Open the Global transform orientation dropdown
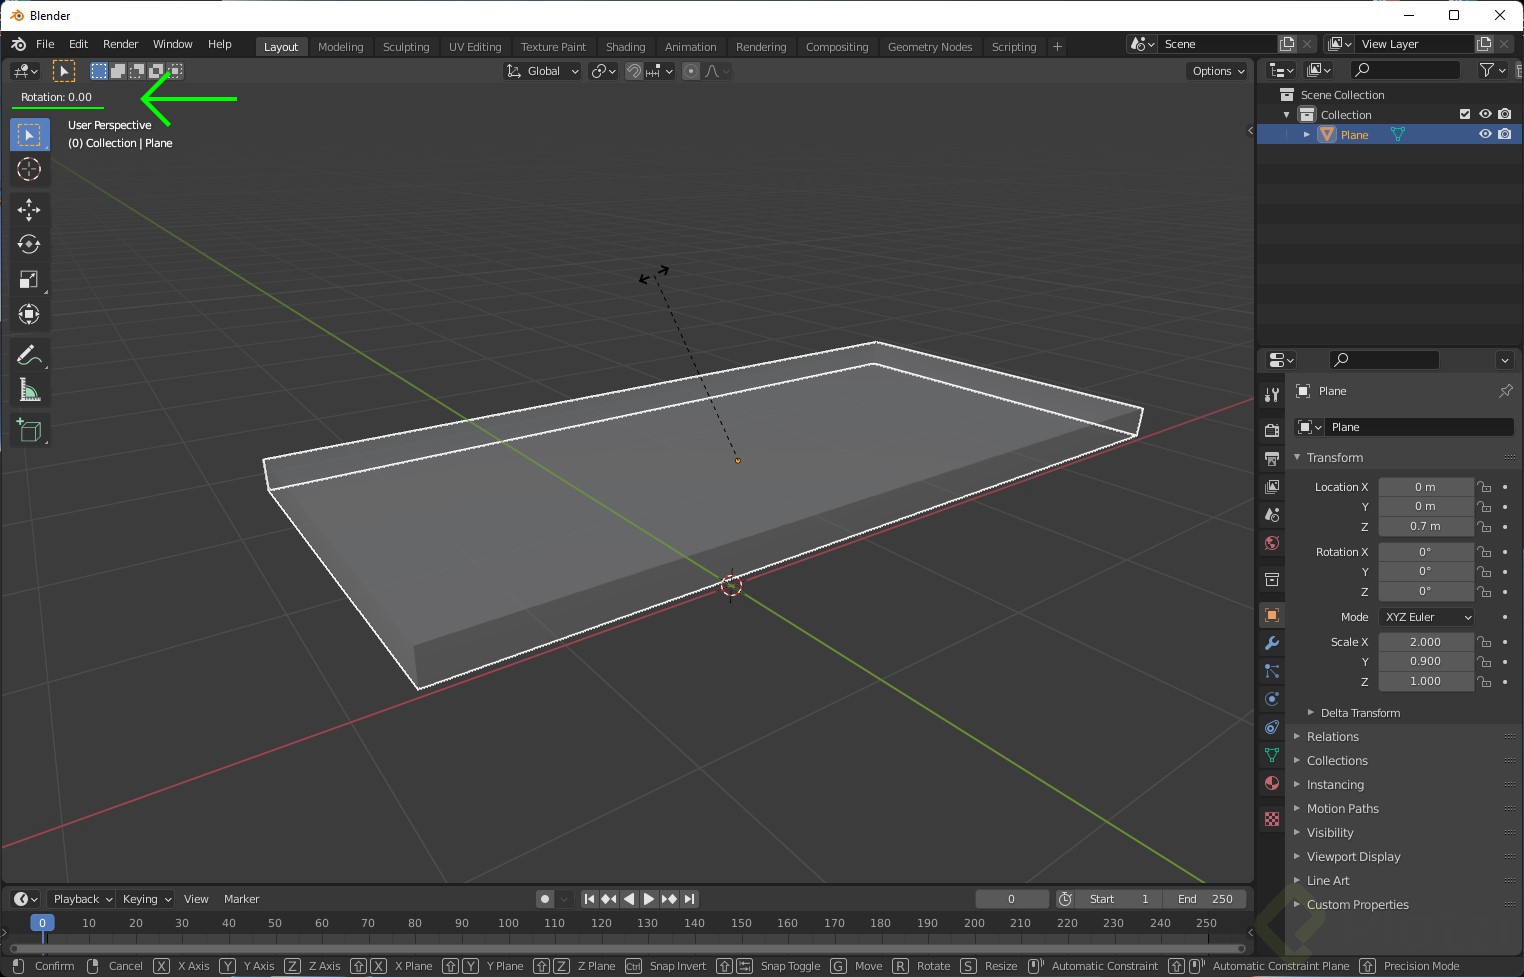 [x=543, y=71]
